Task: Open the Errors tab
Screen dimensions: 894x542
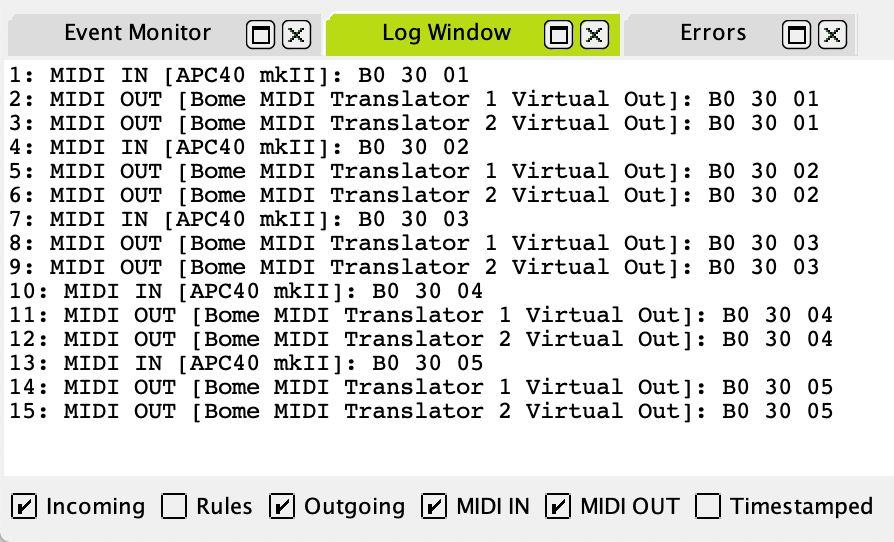Action: click(x=713, y=32)
